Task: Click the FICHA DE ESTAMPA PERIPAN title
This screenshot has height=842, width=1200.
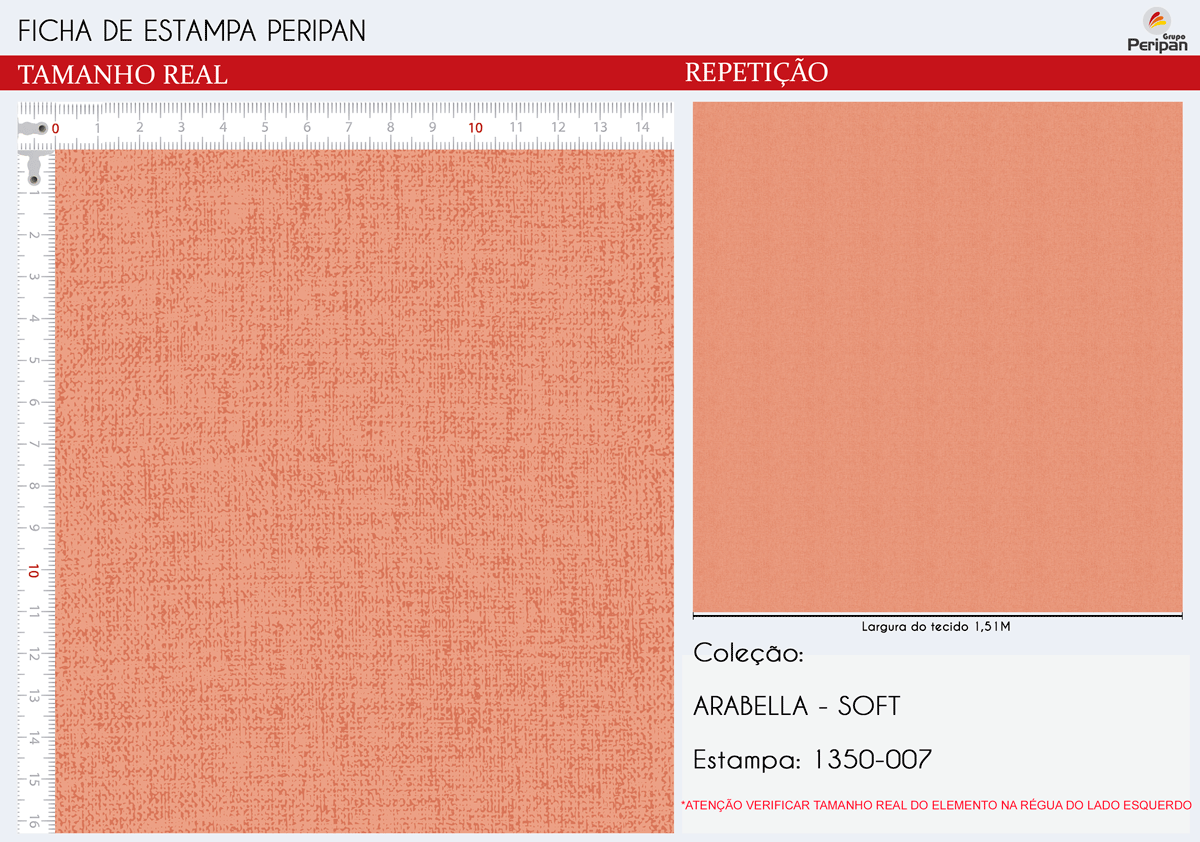Action: tap(192, 31)
